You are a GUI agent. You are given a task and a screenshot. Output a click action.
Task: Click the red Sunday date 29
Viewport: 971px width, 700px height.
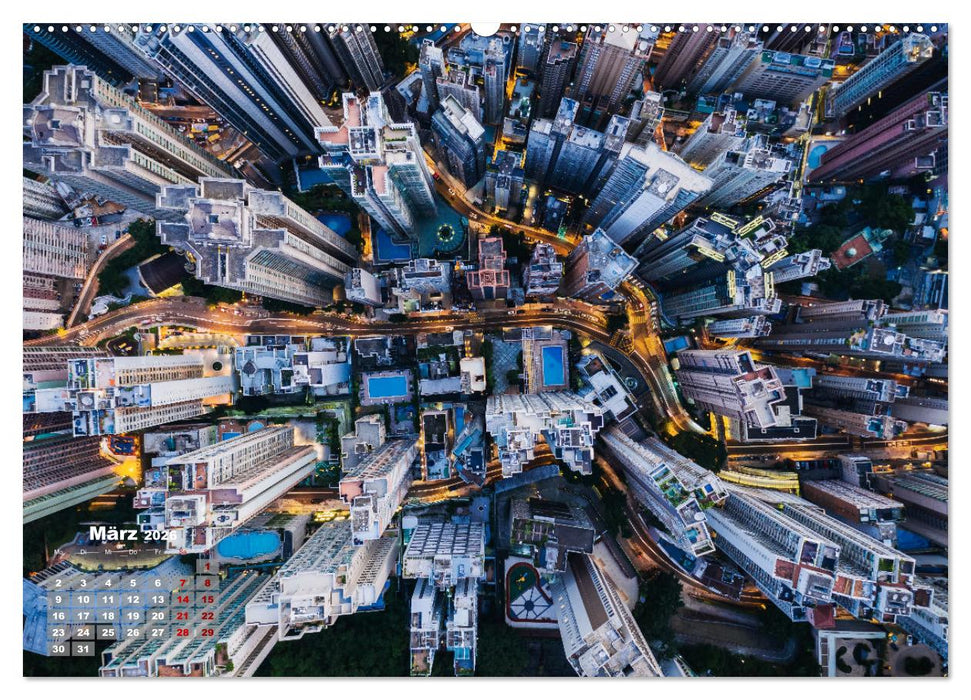point(208,632)
